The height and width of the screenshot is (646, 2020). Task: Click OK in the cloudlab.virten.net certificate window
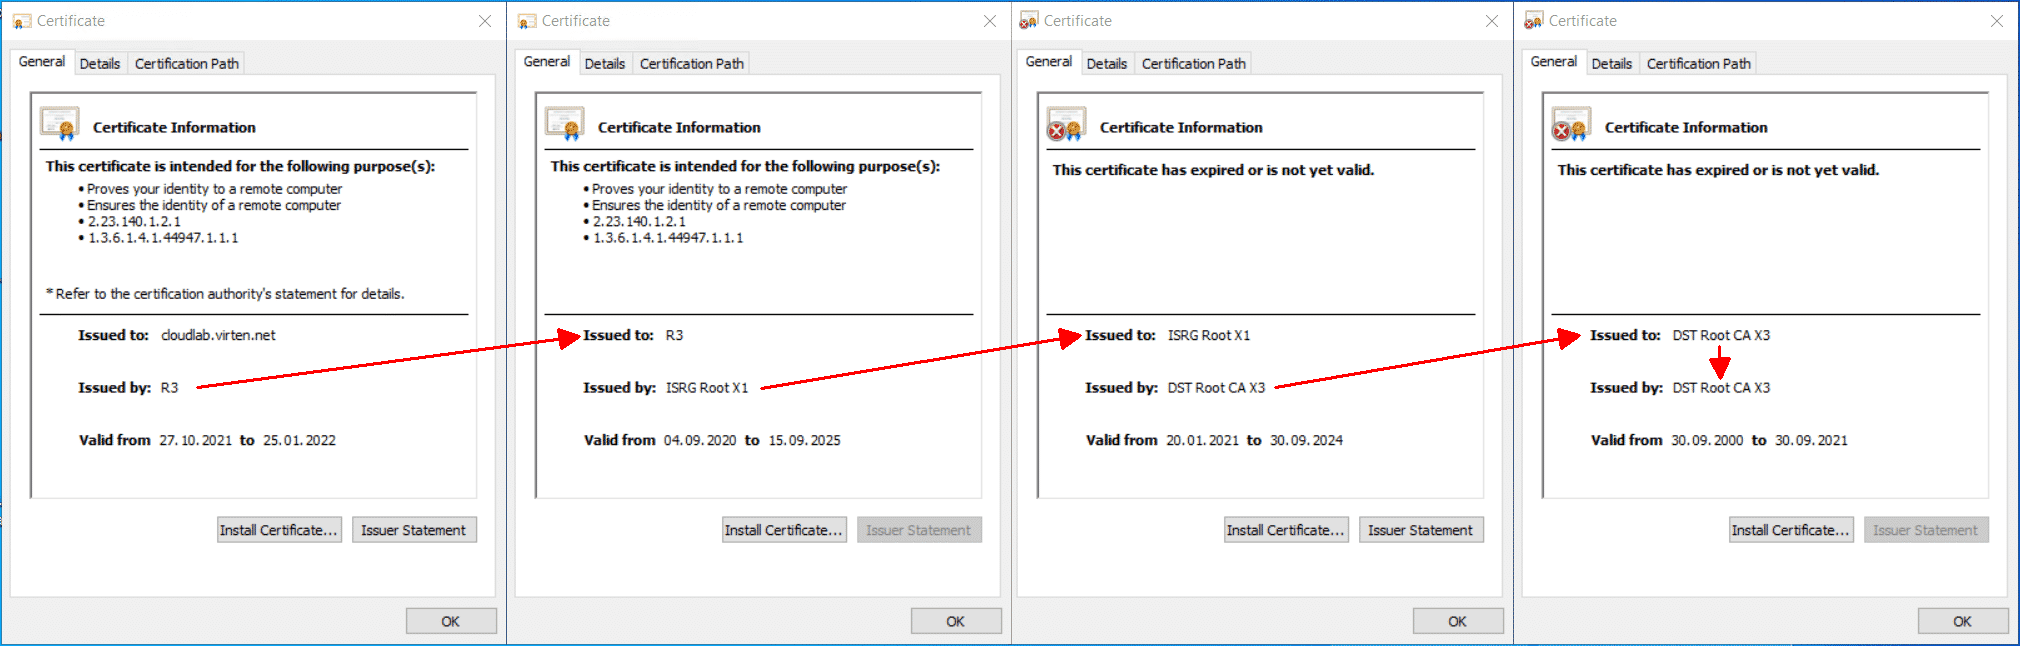tap(451, 621)
